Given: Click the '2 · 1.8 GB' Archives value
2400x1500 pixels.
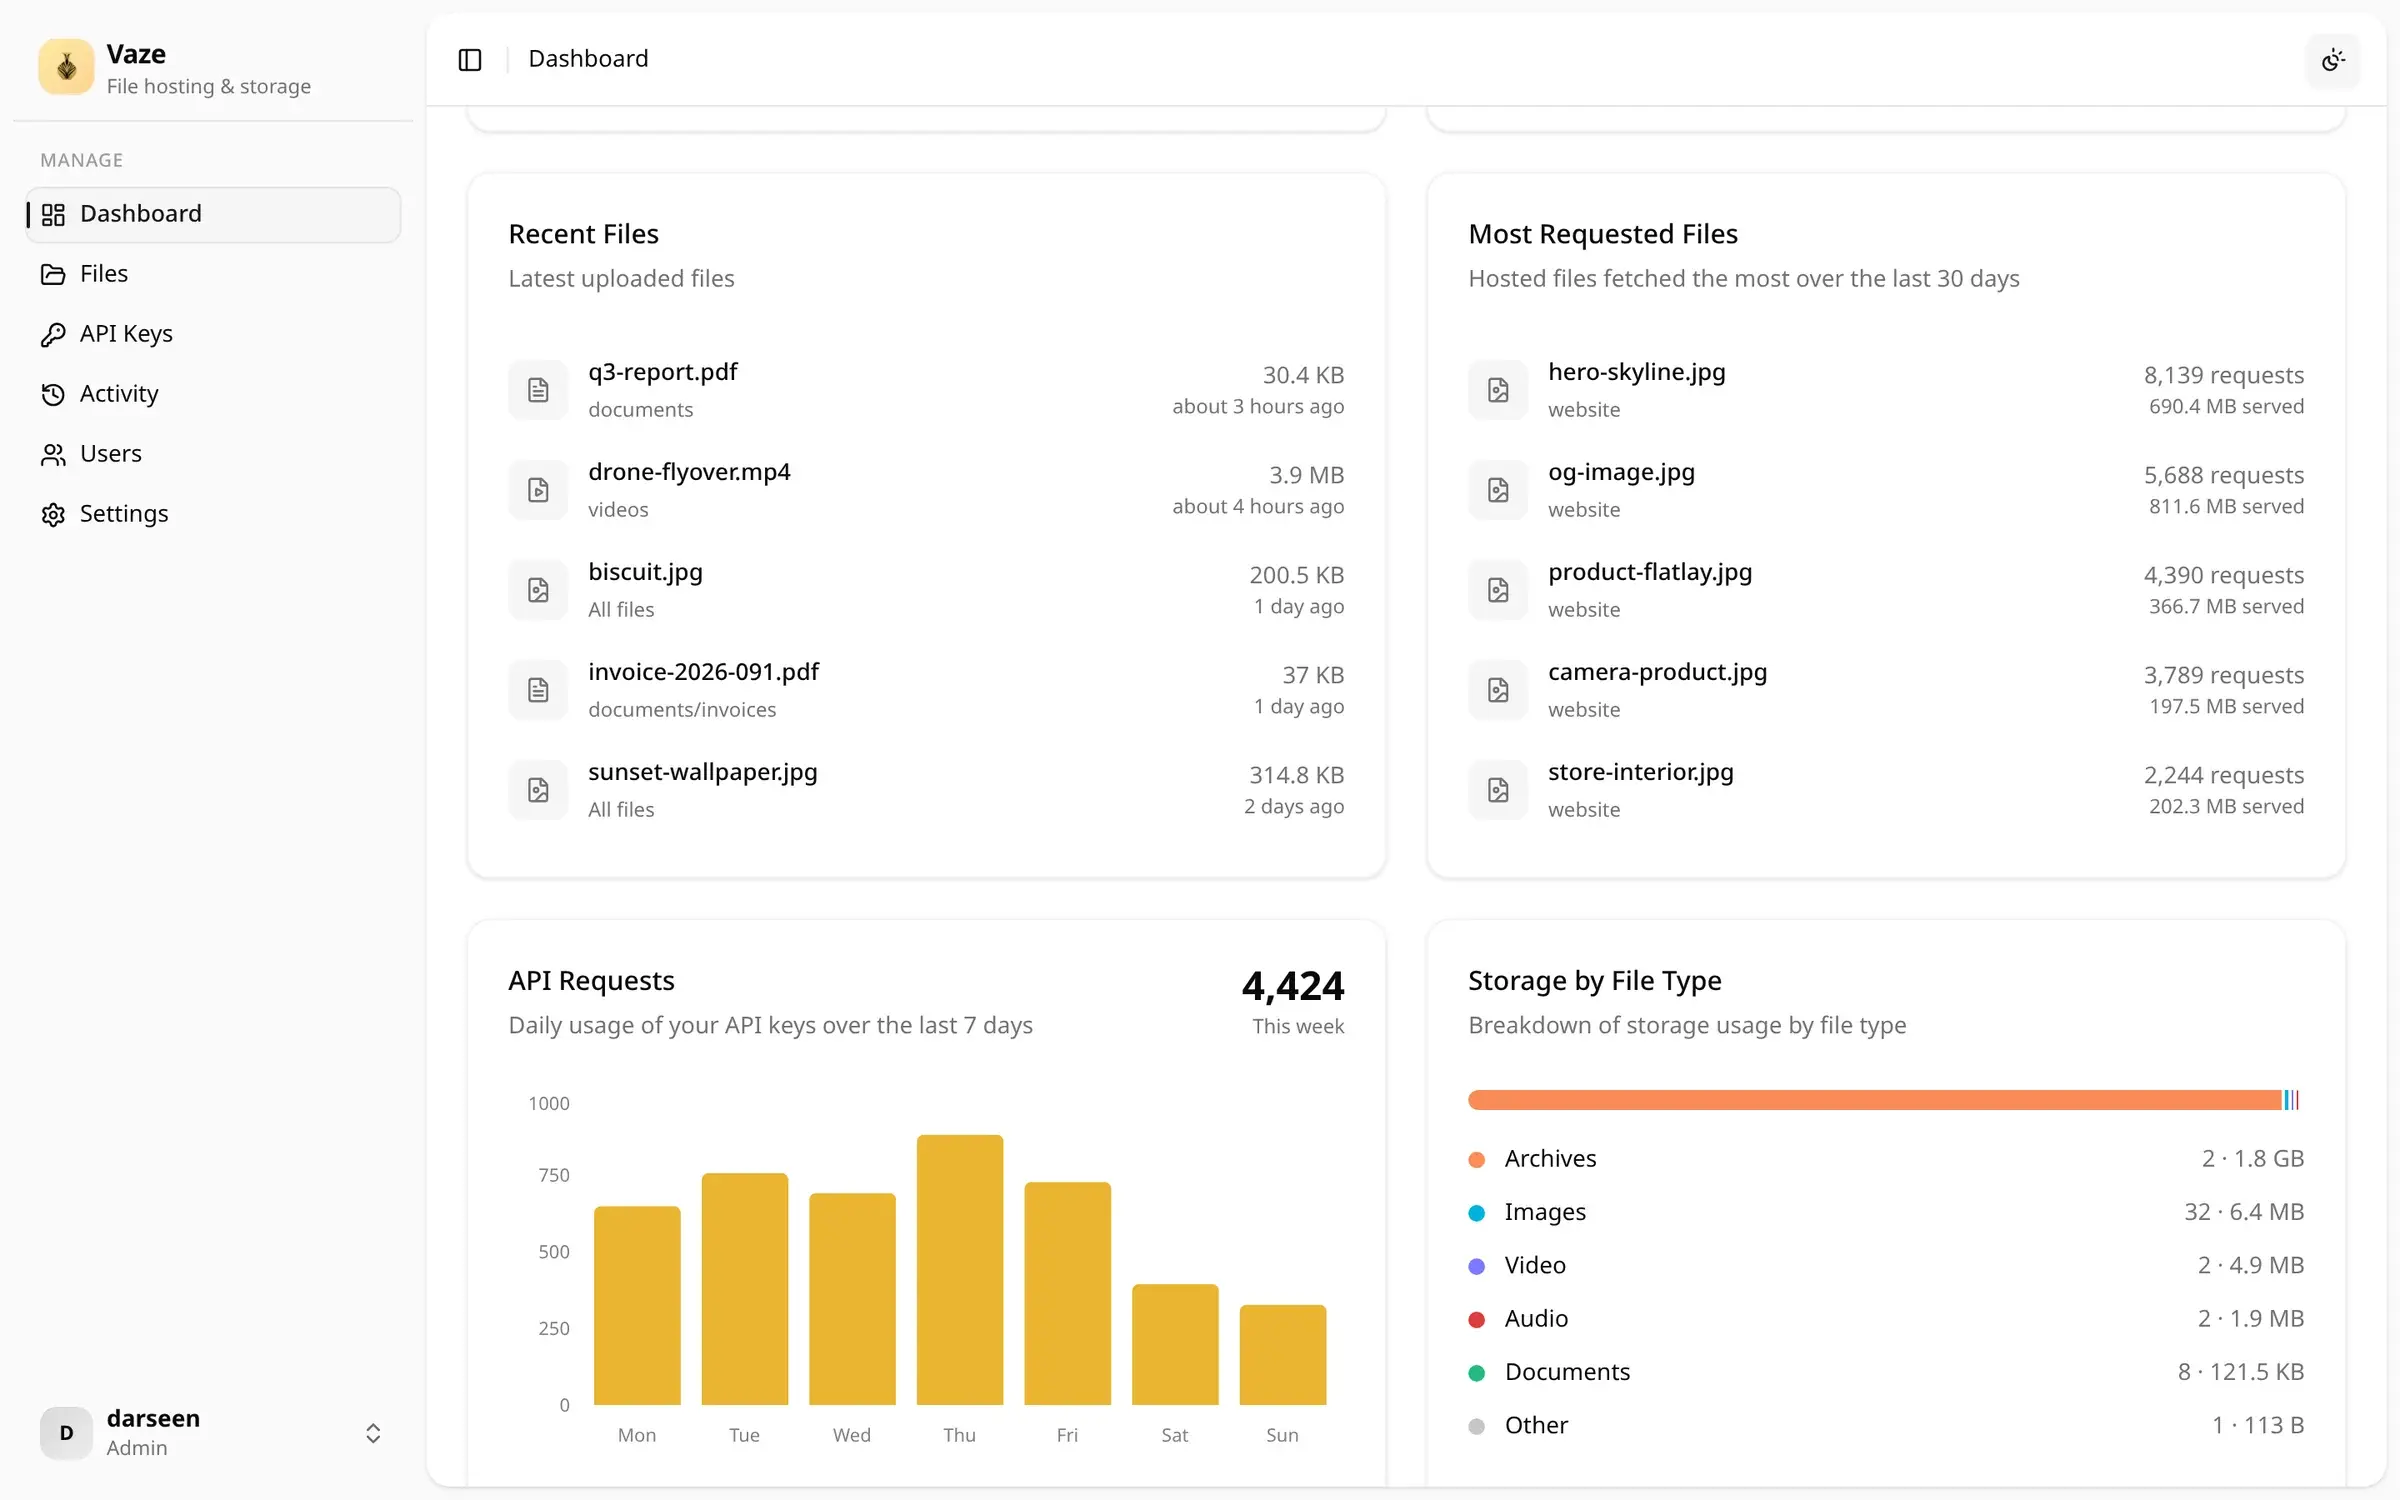Looking at the screenshot, I should pos(2252,1159).
